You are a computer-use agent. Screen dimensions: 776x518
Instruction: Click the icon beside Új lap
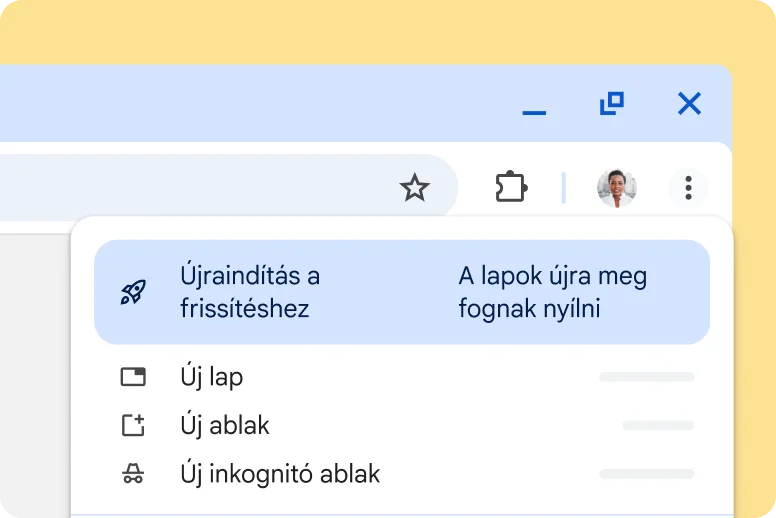(133, 377)
